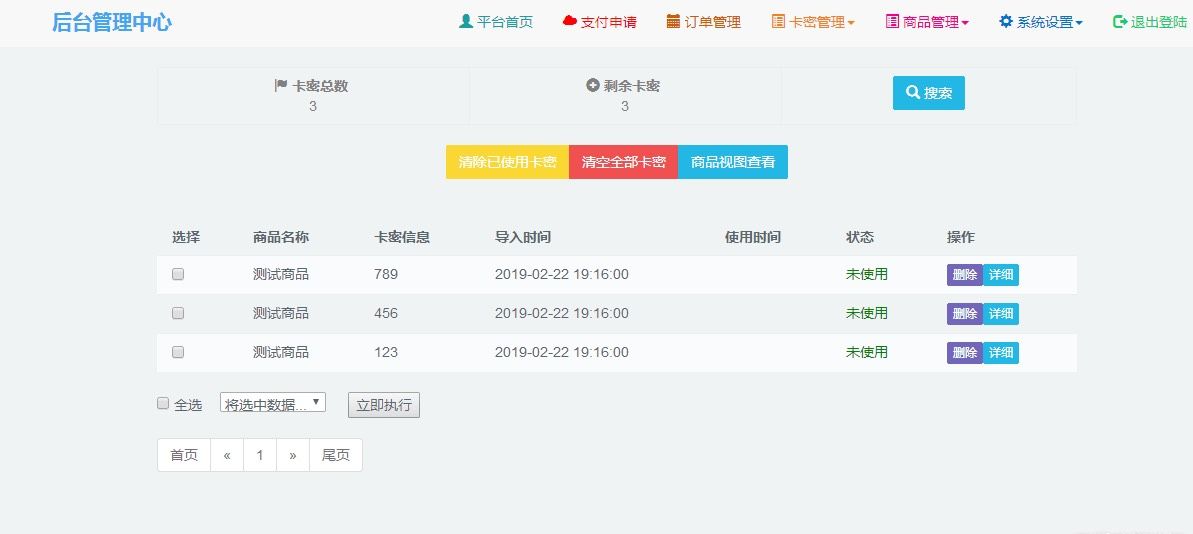Click 立即执行 to run batch action
This screenshot has height=534, width=1193.
click(x=383, y=405)
